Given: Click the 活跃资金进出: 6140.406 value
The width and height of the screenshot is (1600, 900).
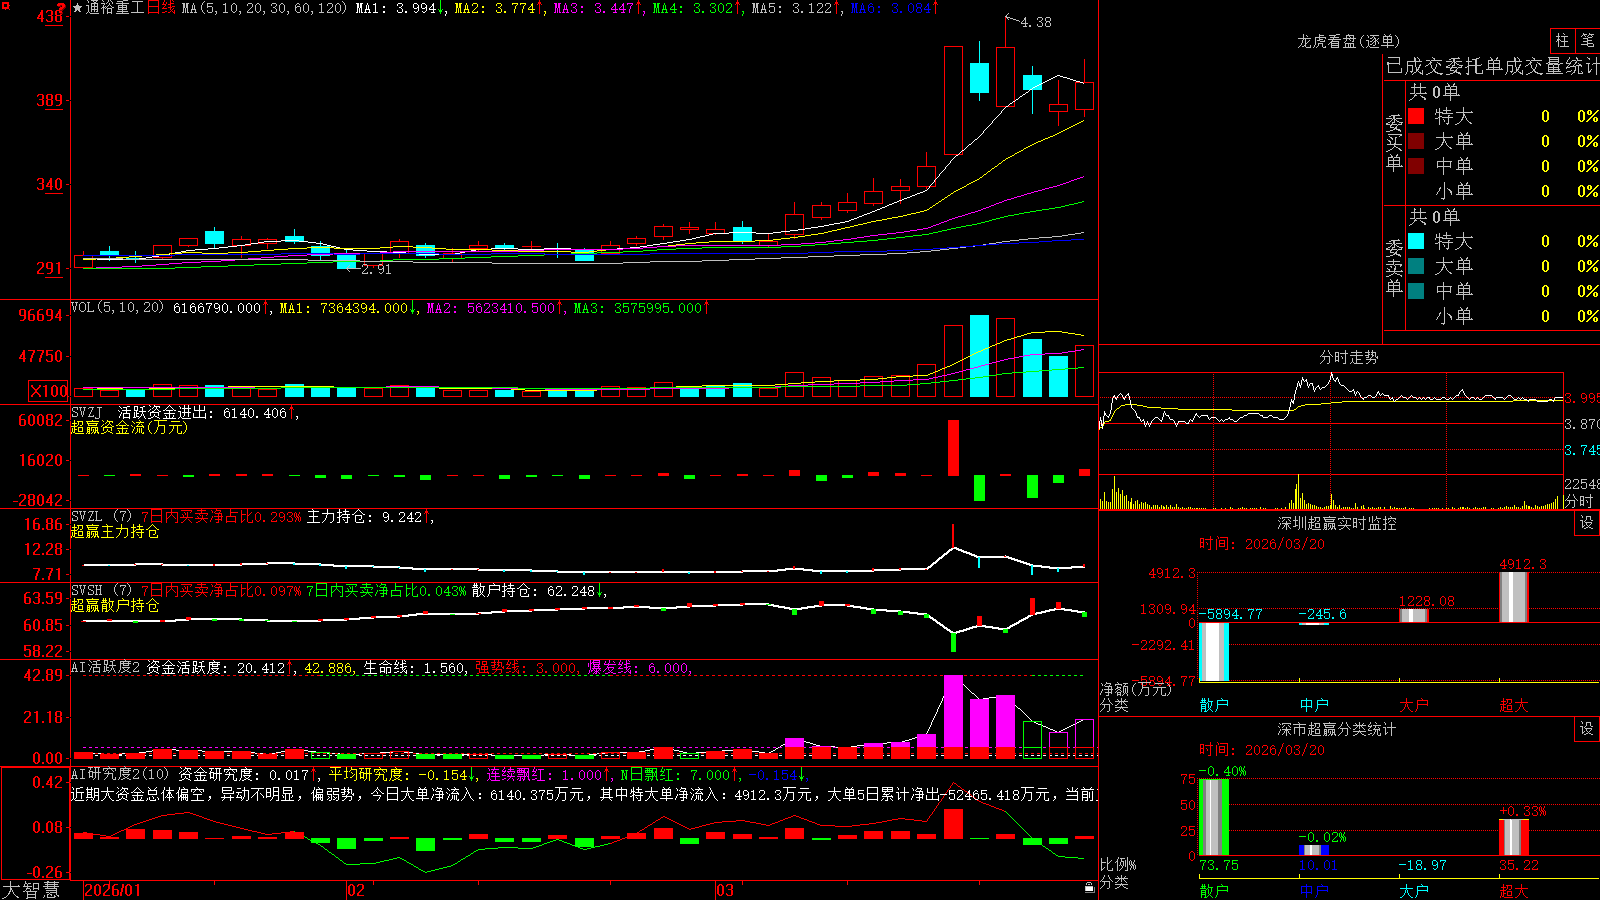Looking at the screenshot, I should tap(203, 412).
